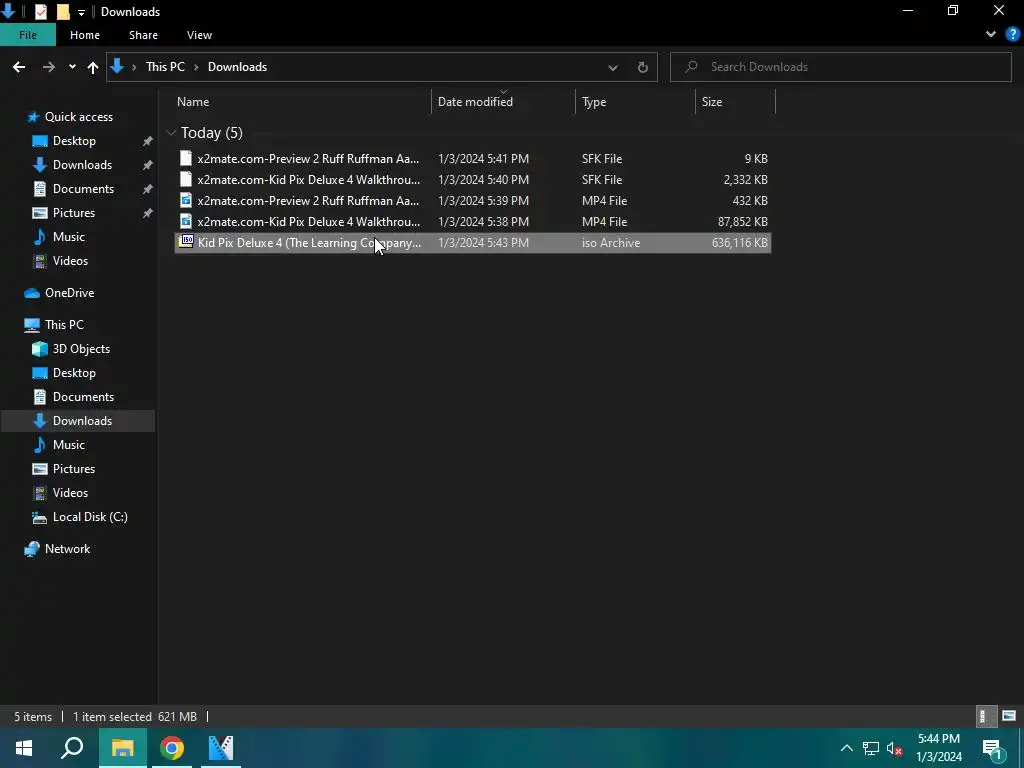Click the iso archive file icon

(186, 242)
